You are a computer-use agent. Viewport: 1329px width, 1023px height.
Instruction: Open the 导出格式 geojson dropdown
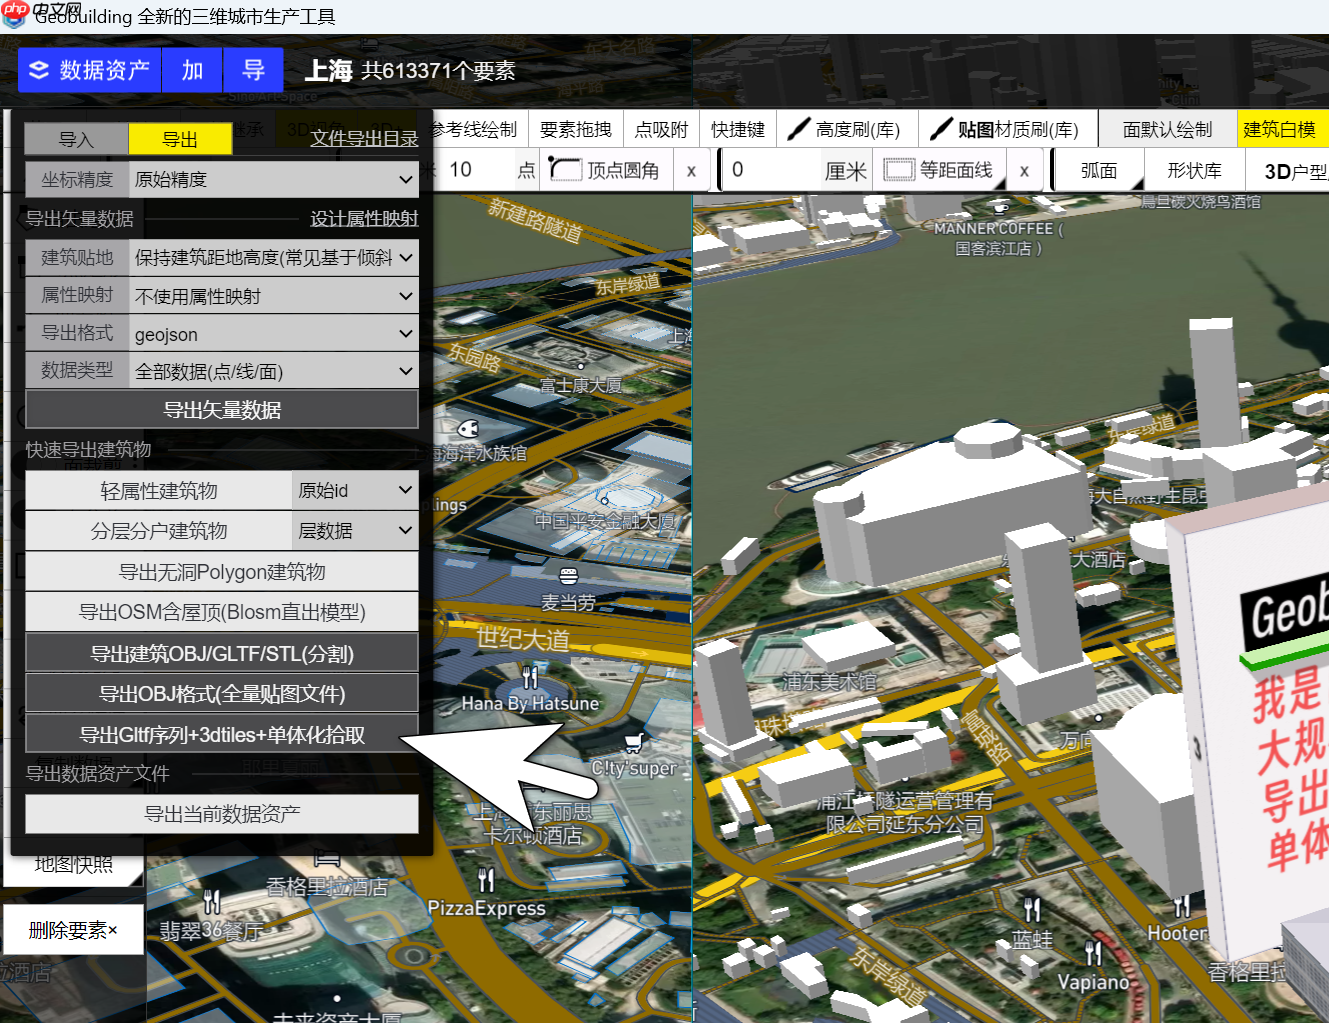pyautogui.click(x=273, y=333)
